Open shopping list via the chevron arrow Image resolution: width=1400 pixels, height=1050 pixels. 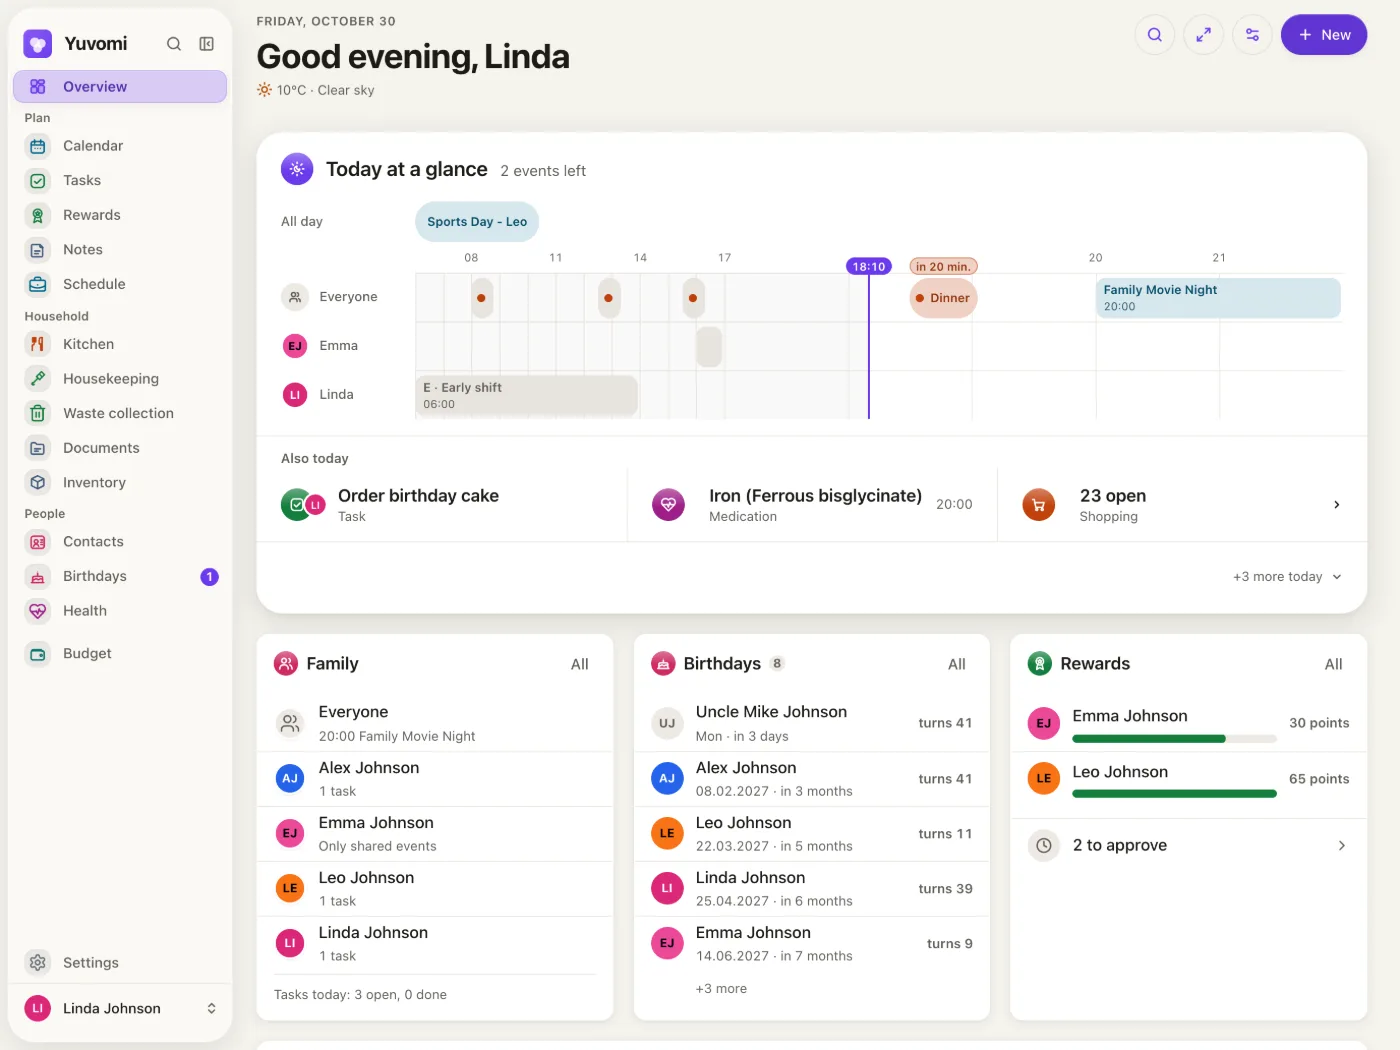pos(1337,505)
